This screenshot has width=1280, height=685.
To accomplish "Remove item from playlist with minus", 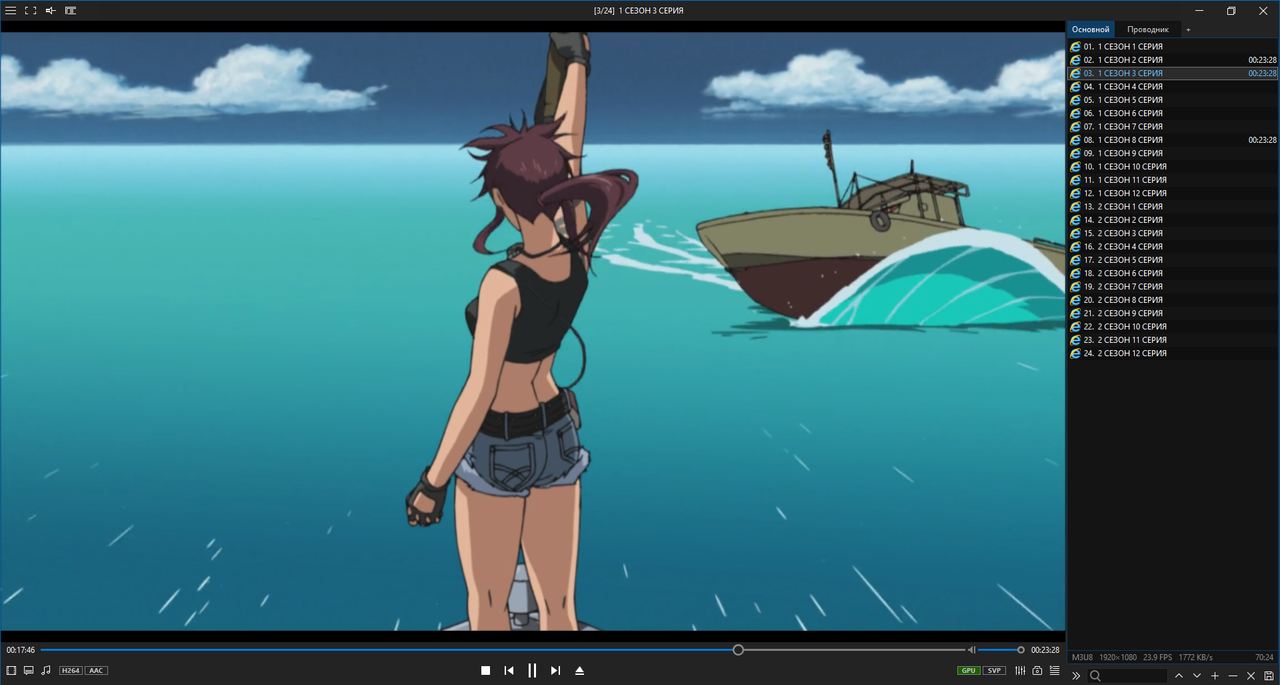I will tap(1233, 676).
